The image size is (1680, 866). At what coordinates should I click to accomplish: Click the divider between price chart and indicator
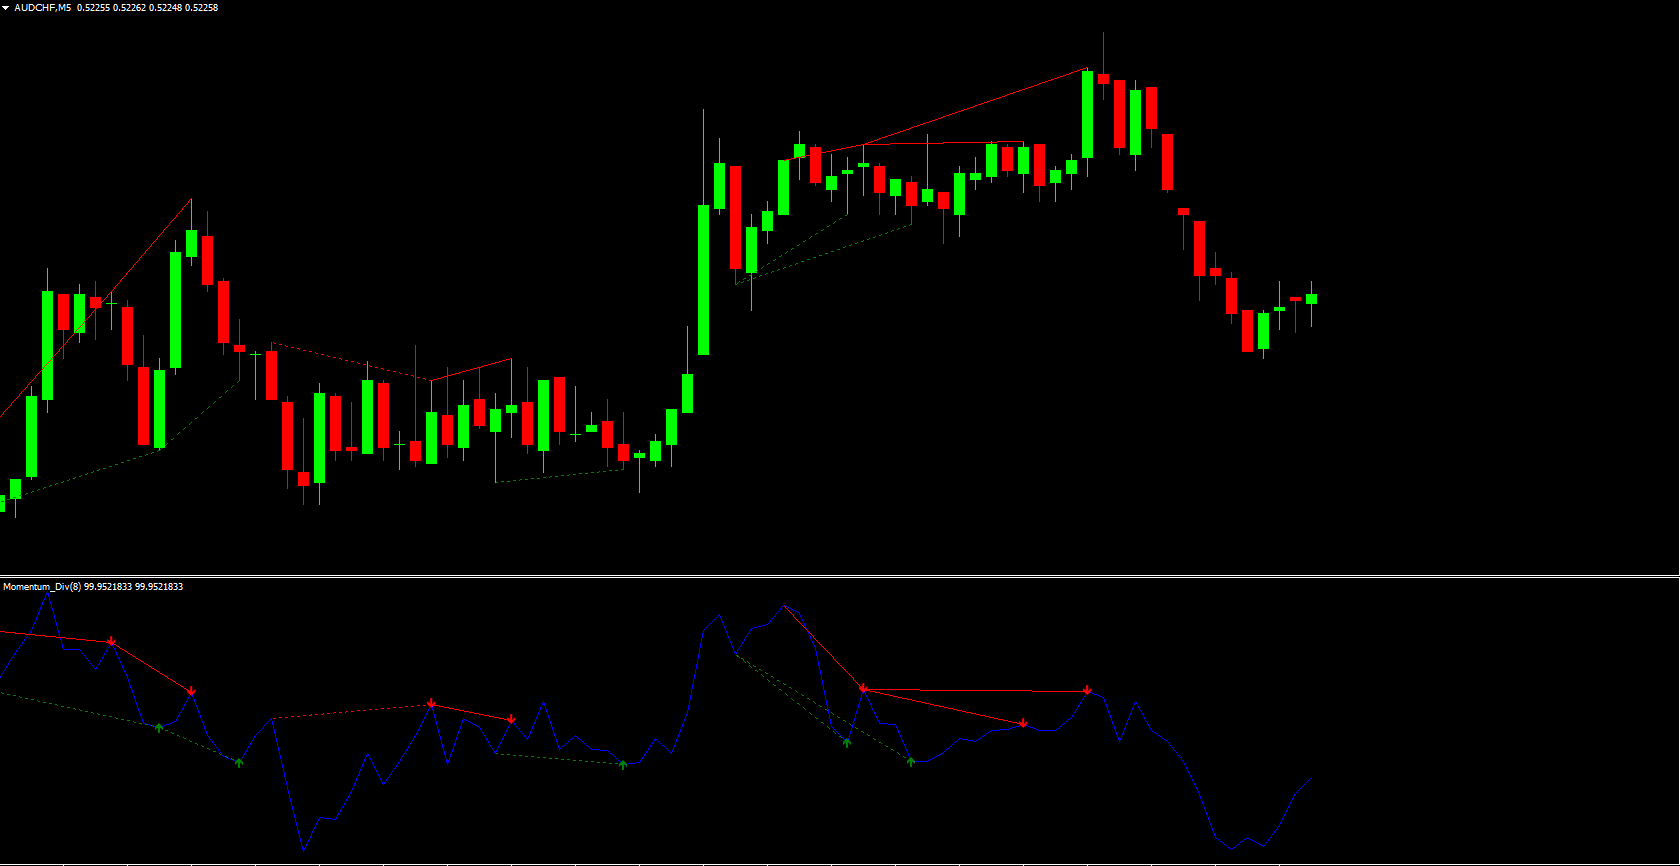point(840,576)
